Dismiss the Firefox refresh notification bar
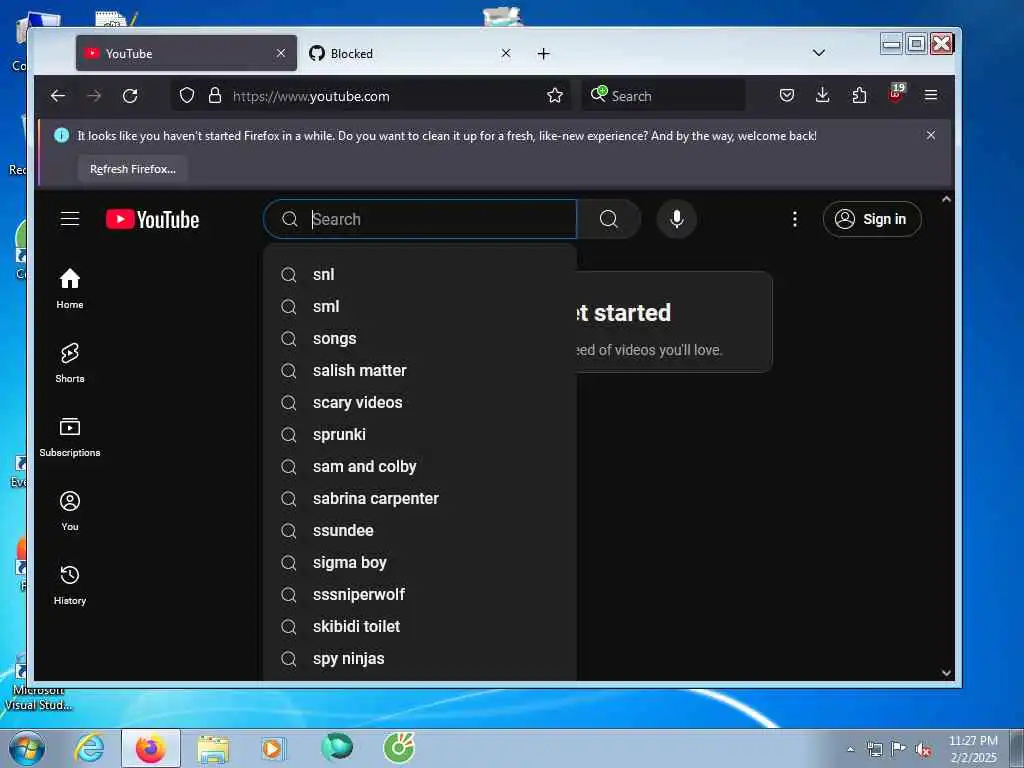Image resolution: width=1024 pixels, height=768 pixels. 931,135
